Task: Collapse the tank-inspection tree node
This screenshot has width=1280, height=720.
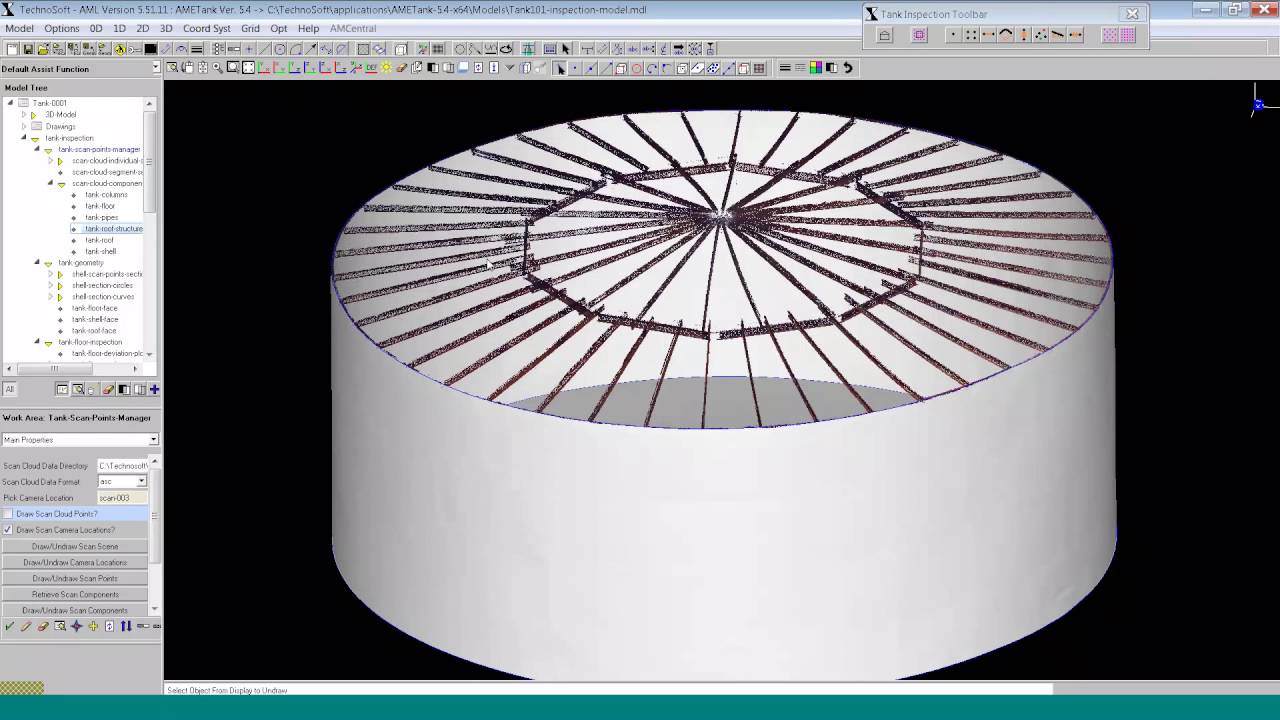Action: (24, 138)
